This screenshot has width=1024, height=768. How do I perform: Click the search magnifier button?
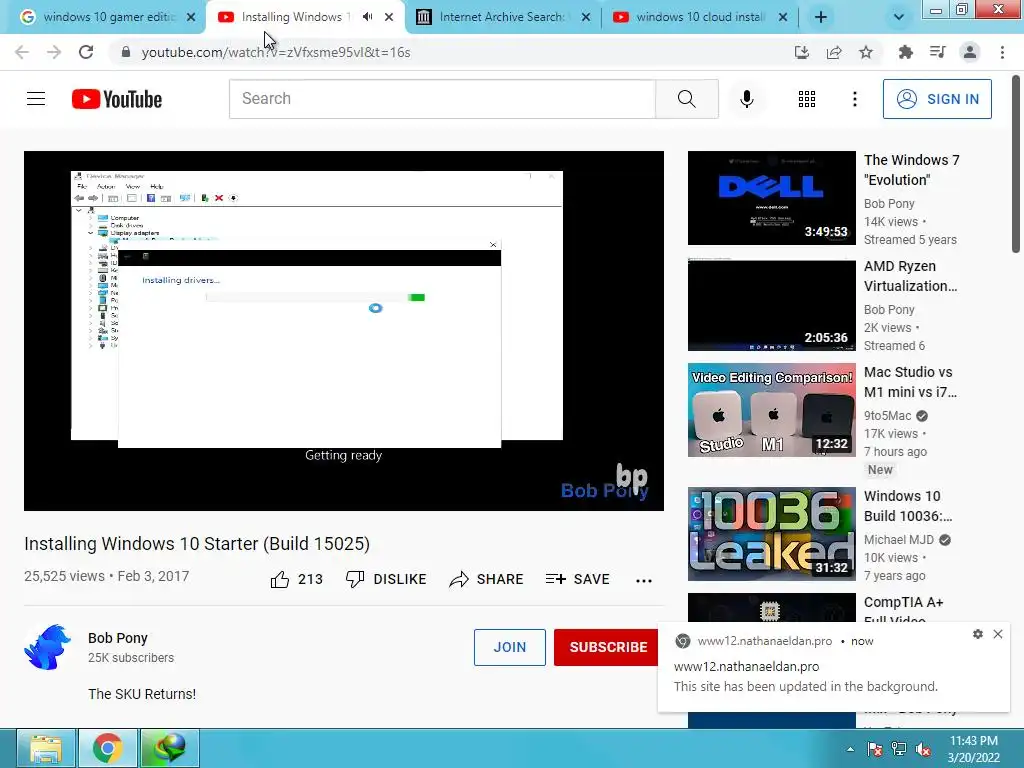[x=686, y=99]
